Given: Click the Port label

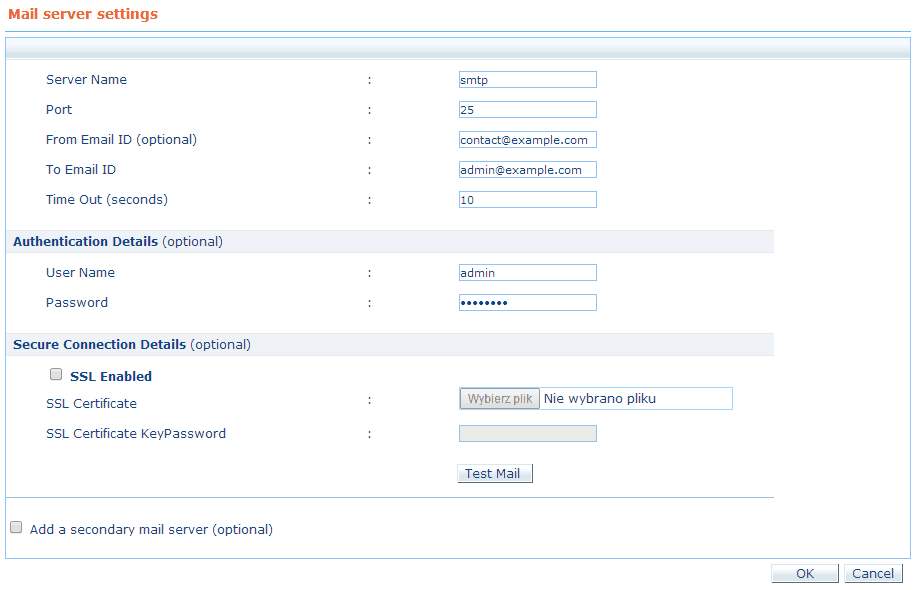Looking at the screenshot, I should coord(59,109).
